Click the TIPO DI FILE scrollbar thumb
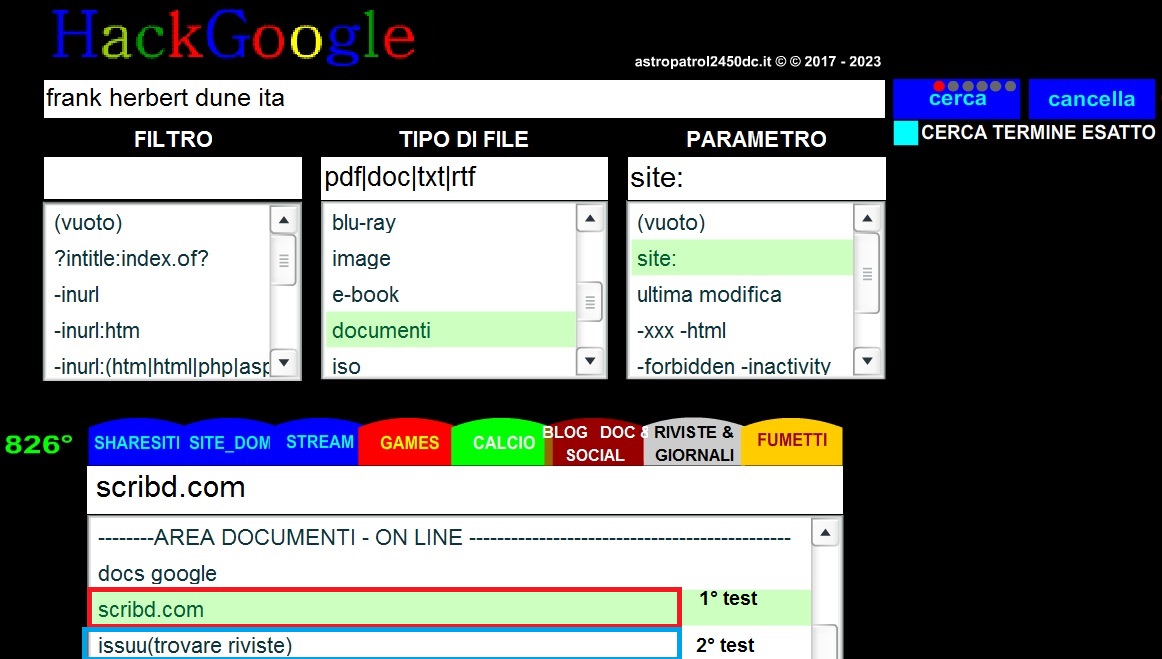The width and height of the screenshot is (1162, 659). point(590,302)
